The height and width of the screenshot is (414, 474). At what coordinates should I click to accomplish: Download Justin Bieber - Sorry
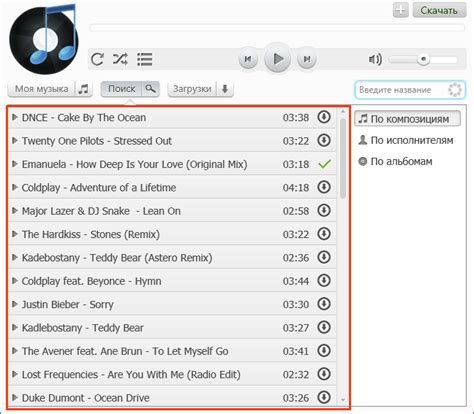point(324,304)
